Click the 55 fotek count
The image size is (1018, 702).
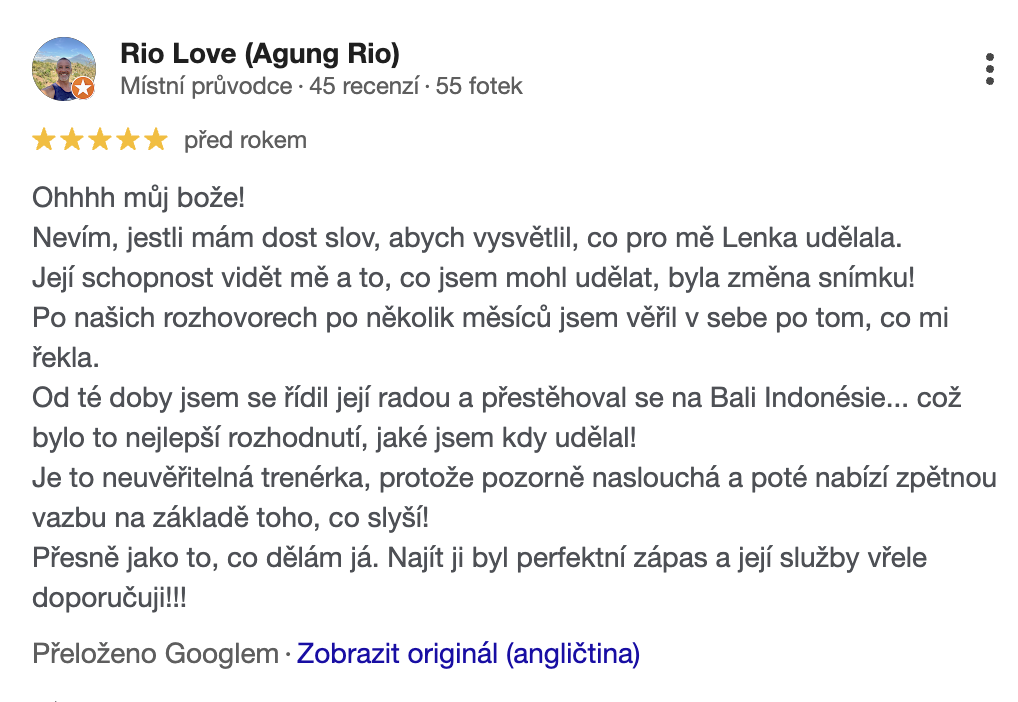click(479, 86)
